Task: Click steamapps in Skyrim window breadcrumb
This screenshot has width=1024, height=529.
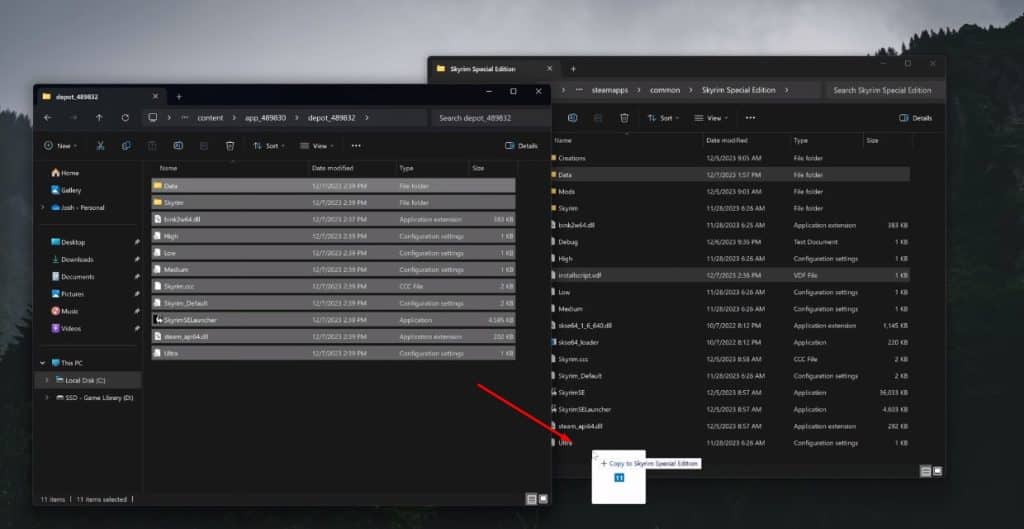Action: click(610, 90)
